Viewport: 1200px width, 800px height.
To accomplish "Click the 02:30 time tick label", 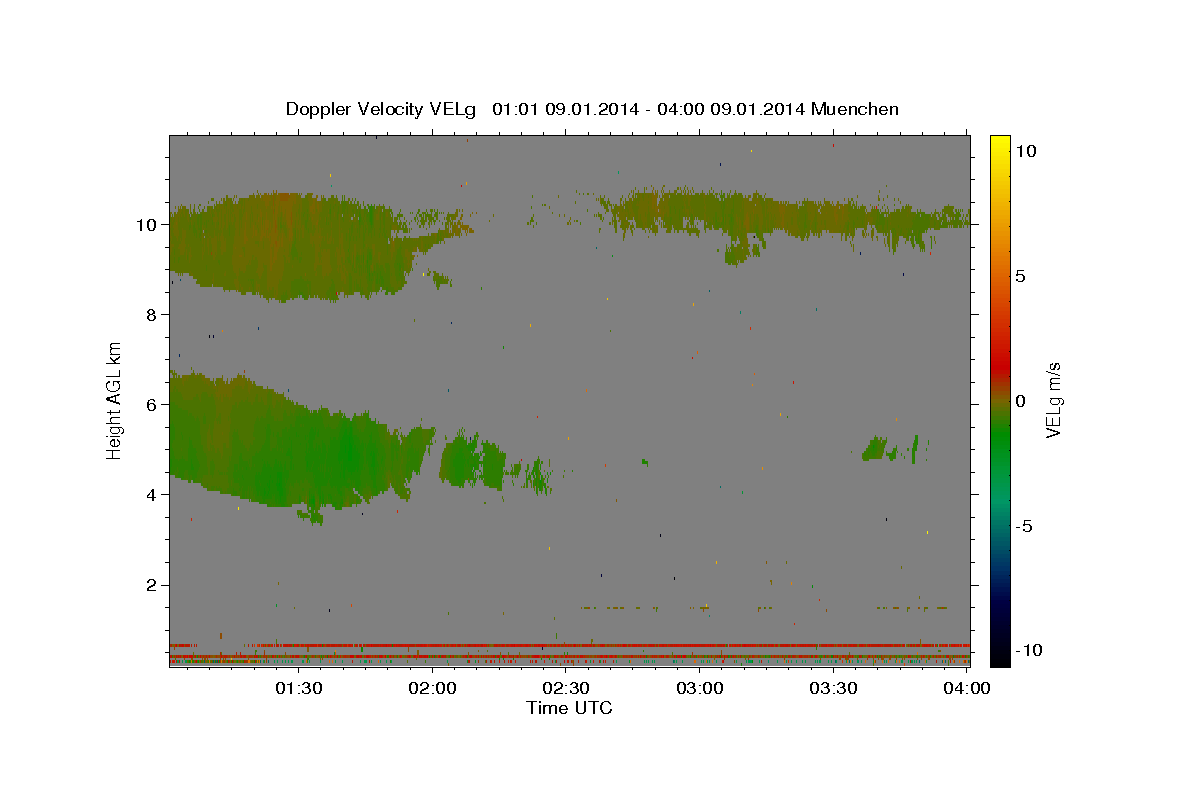I will point(566,688).
